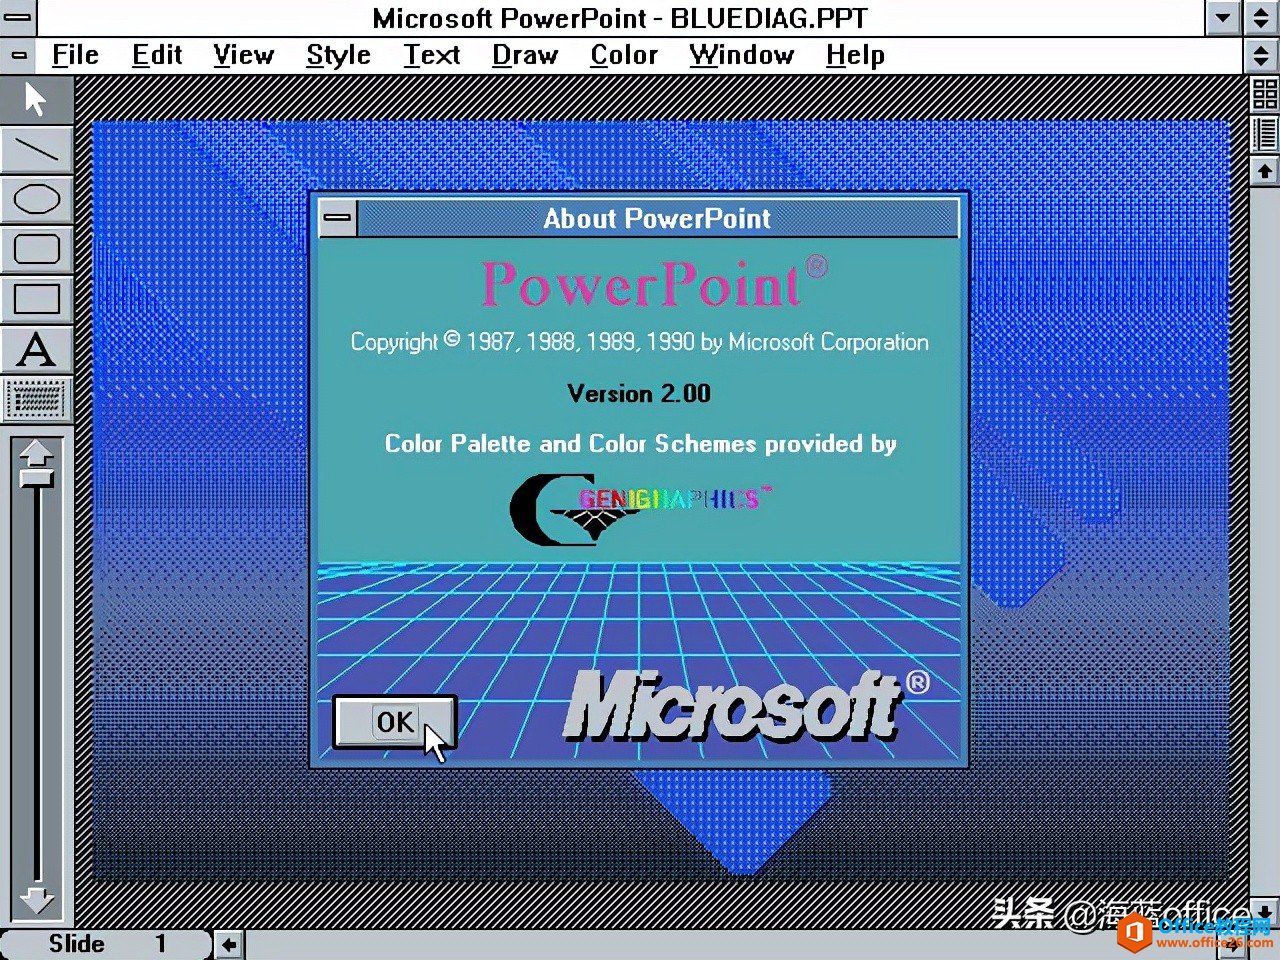1280x960 pixels.
Task: Pick the Rectangle tool
Action: [x=37, y=299]
